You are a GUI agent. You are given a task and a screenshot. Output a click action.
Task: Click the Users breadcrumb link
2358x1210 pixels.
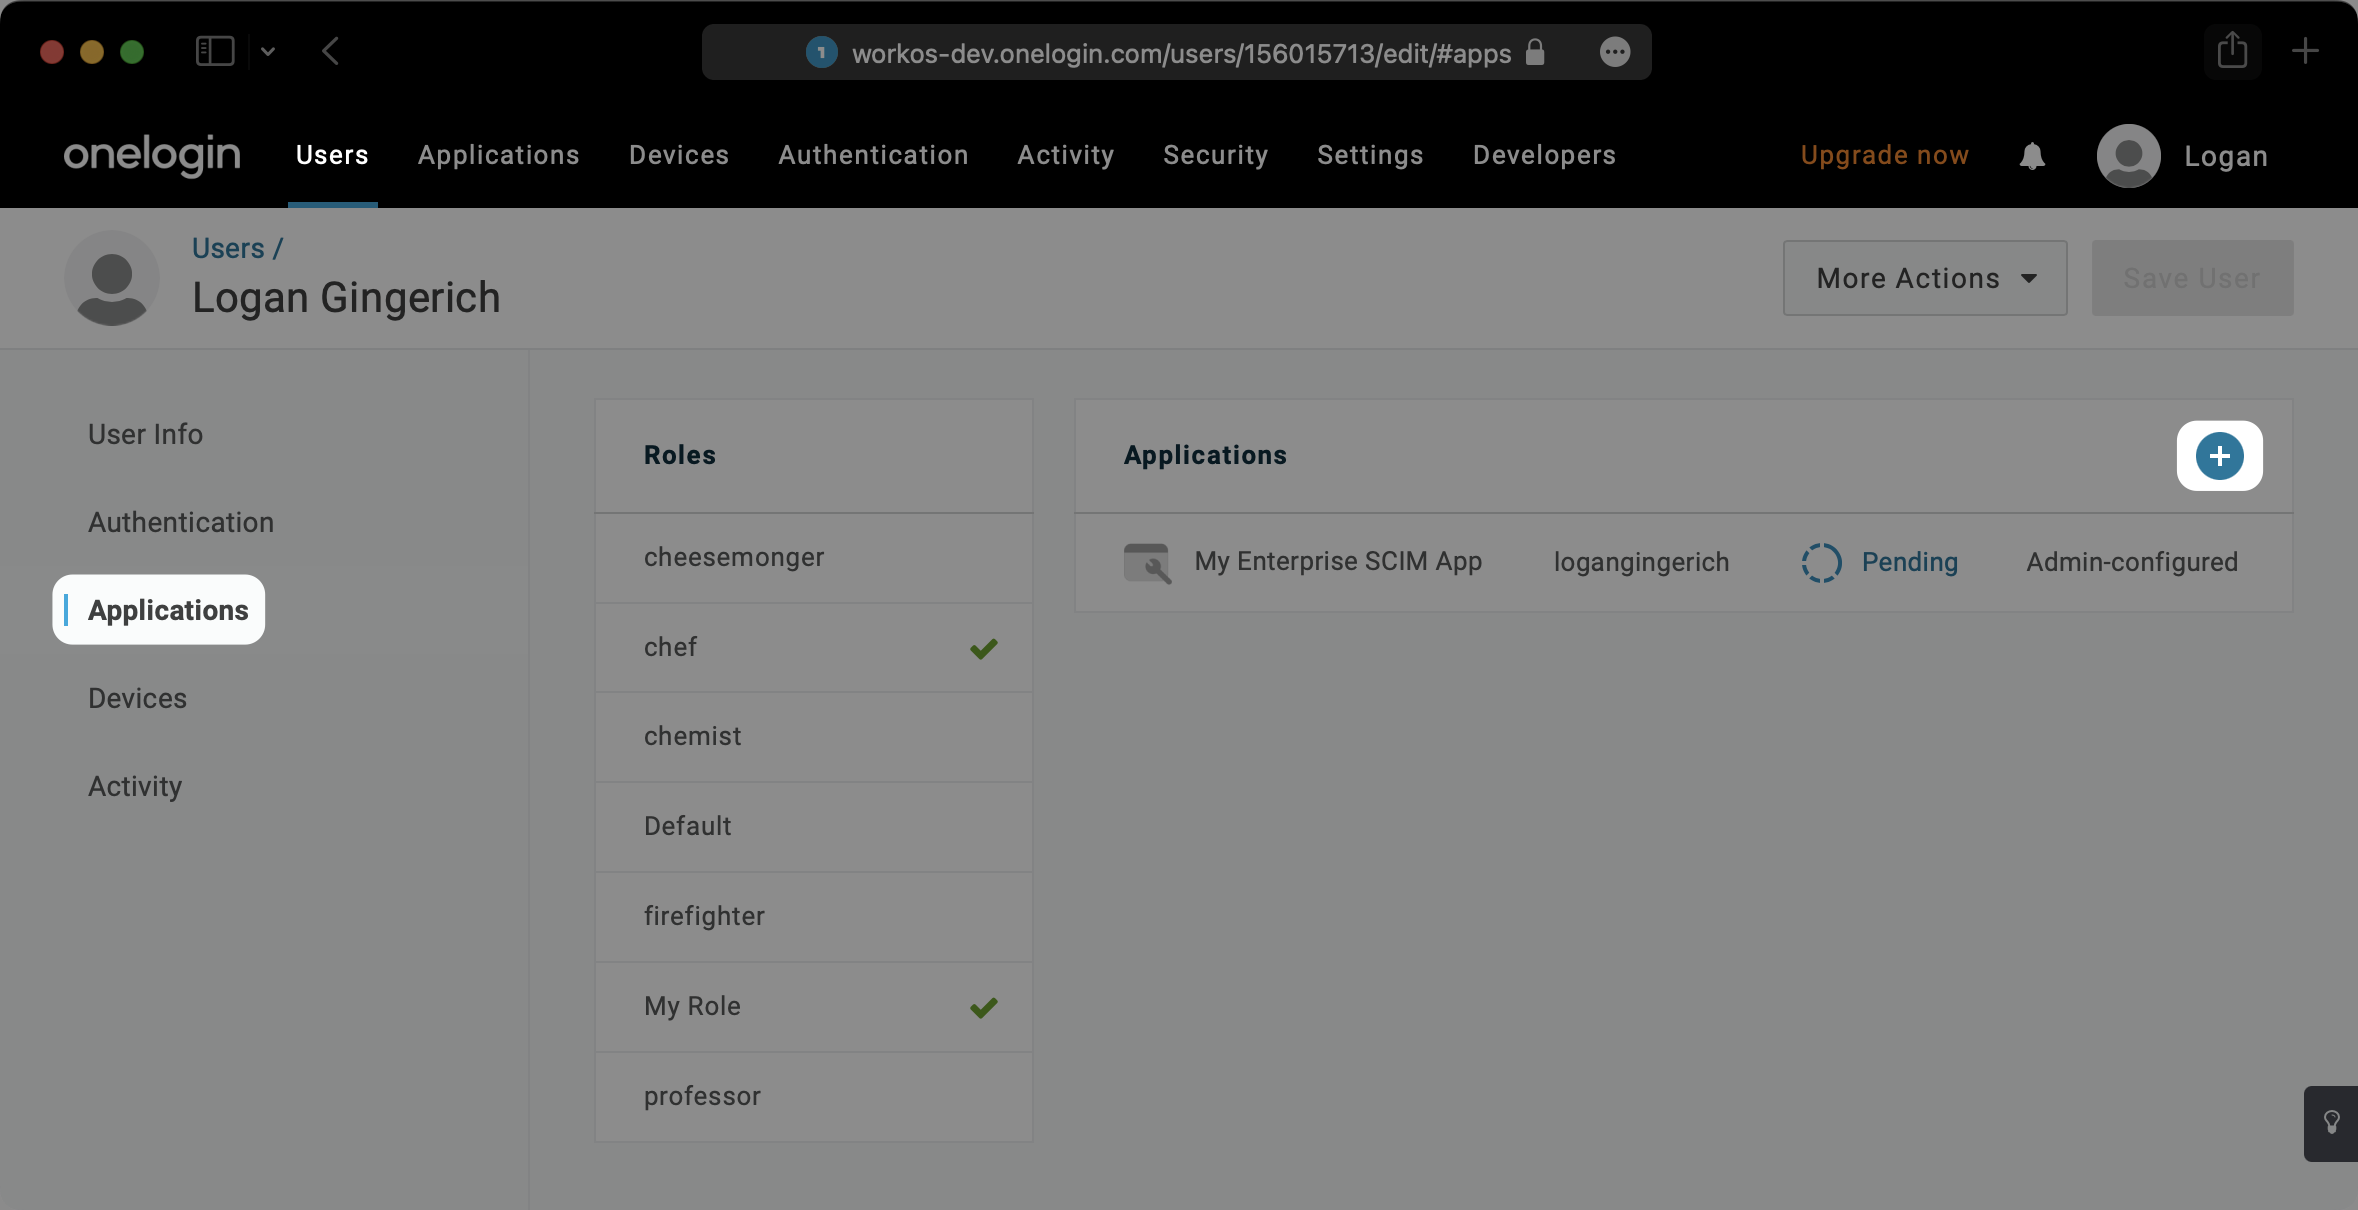click(x=226, y=247)
